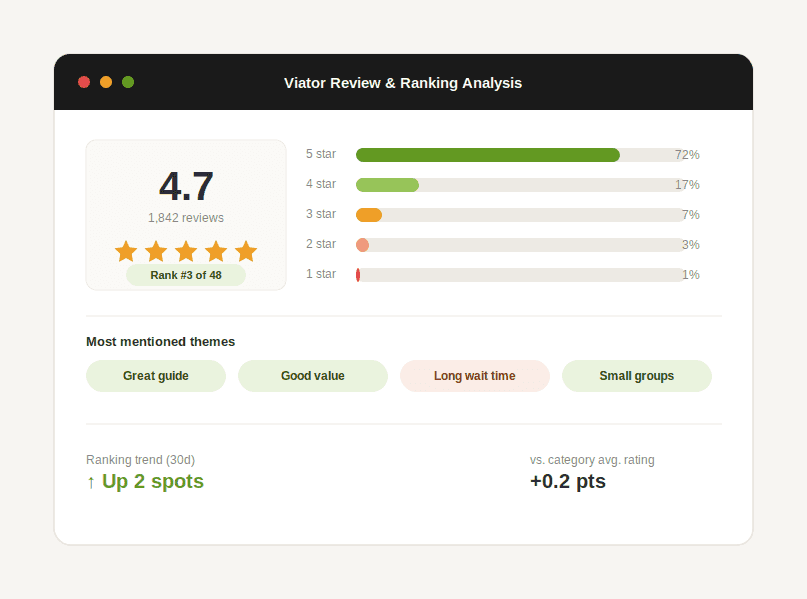Click the 1,842 reviews count
The image size is (807, 599).
(x=186, y=218)
